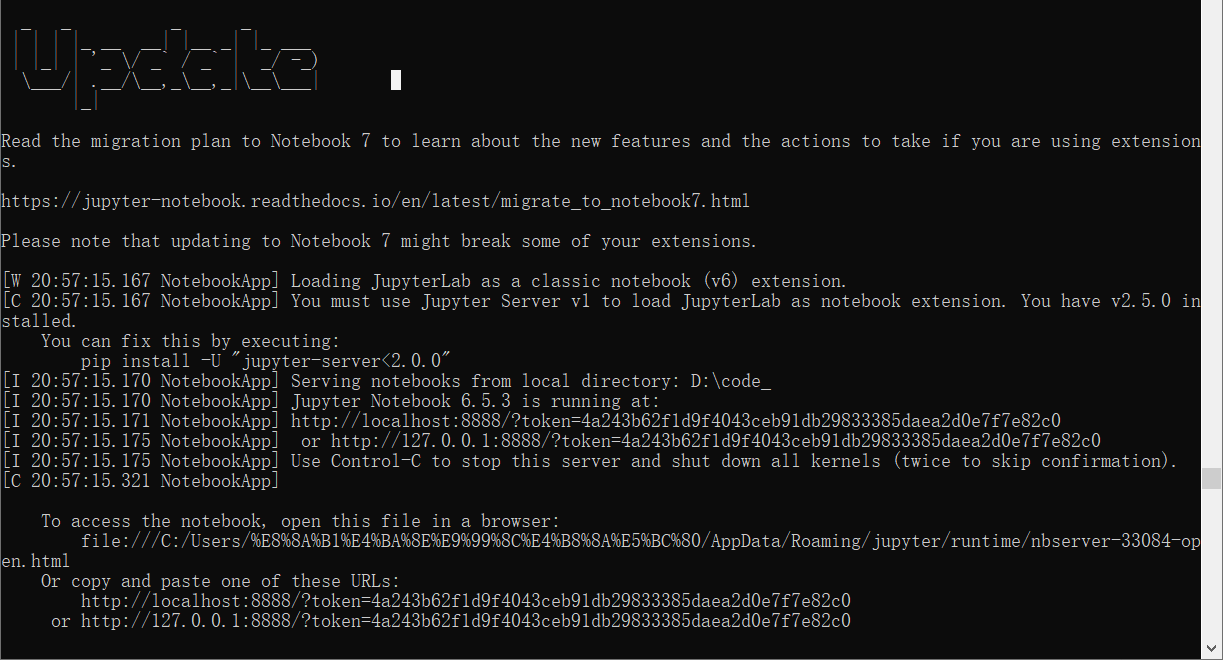Image resolution: width=1223 pixels, height=660 pixels.
Task: Click the localhost URL under 'copy and paste one of these URLs'
Action: 465,601
